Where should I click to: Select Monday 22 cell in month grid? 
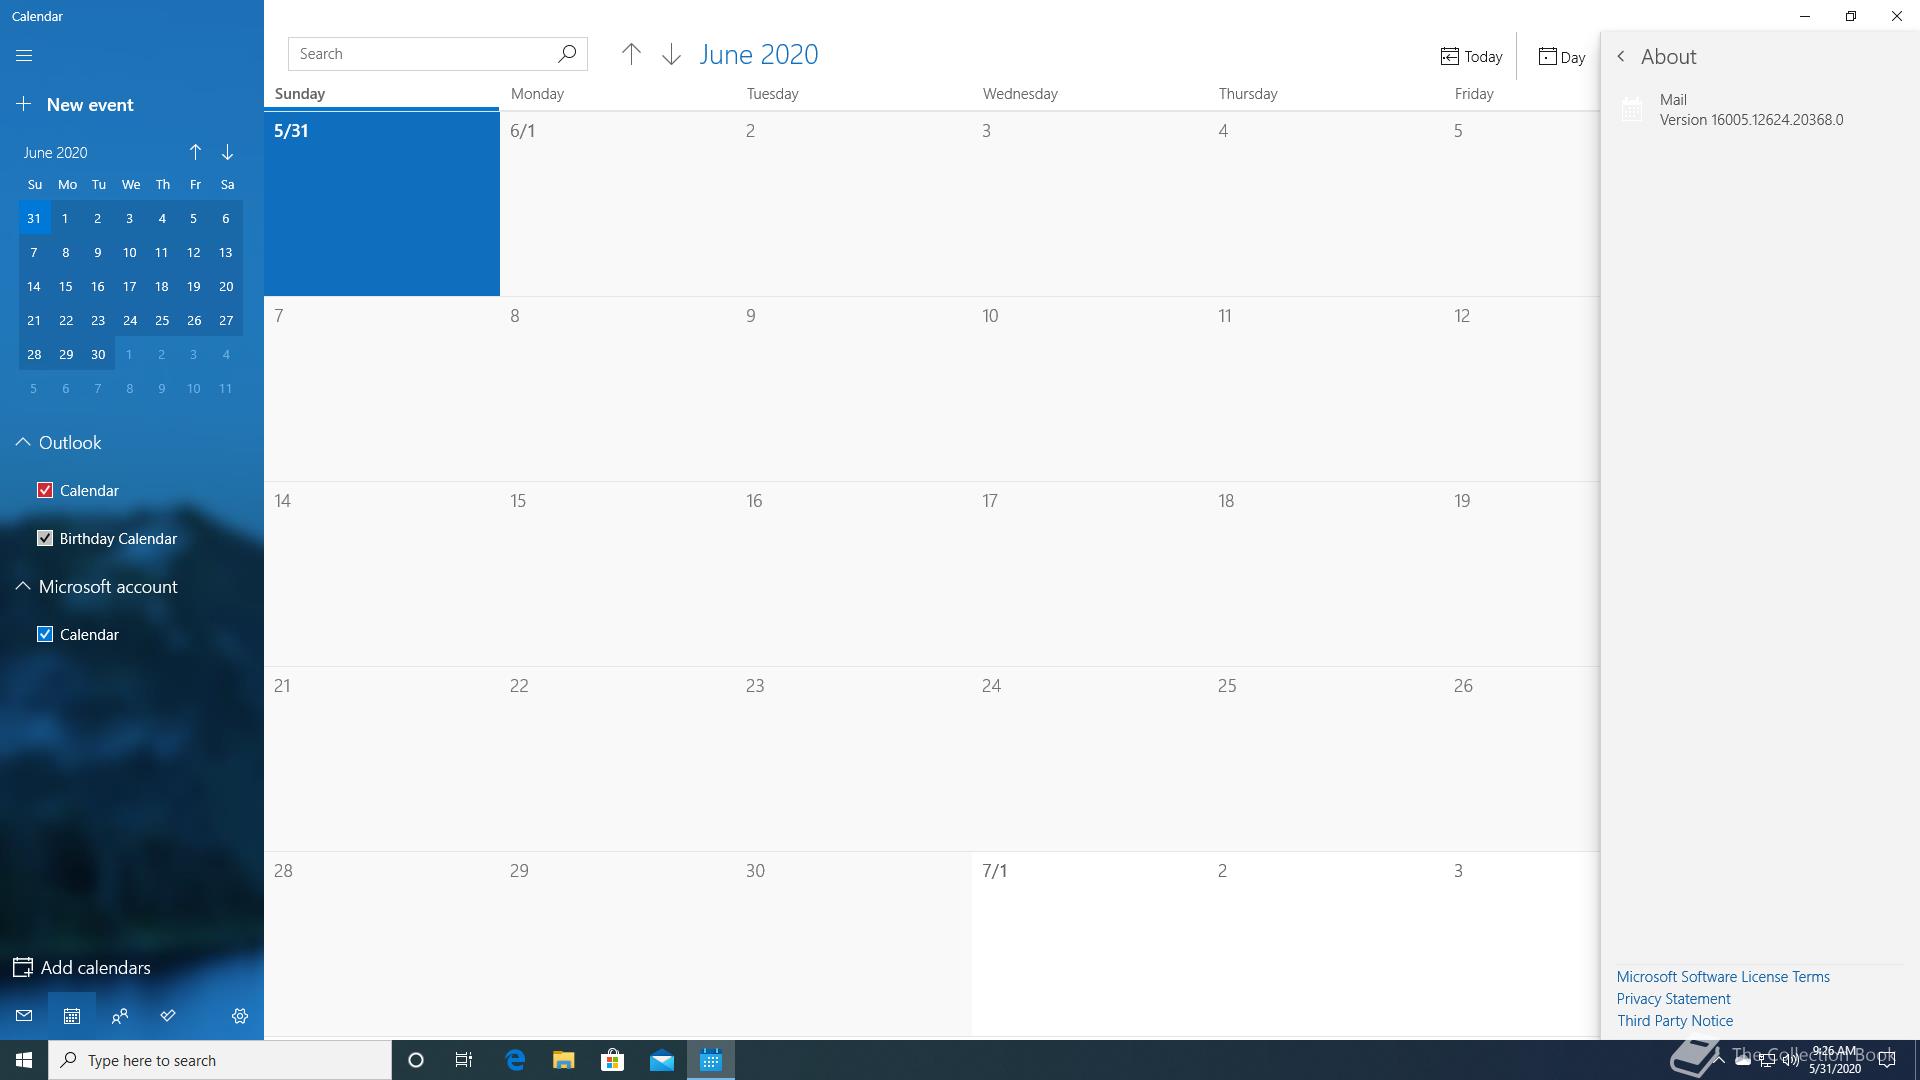click(x=618, y=759)
